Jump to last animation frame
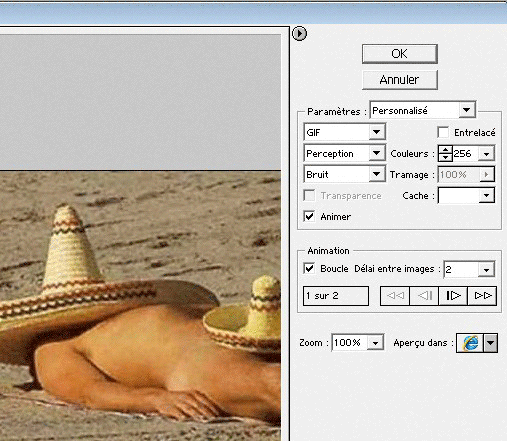 (482, 296)
